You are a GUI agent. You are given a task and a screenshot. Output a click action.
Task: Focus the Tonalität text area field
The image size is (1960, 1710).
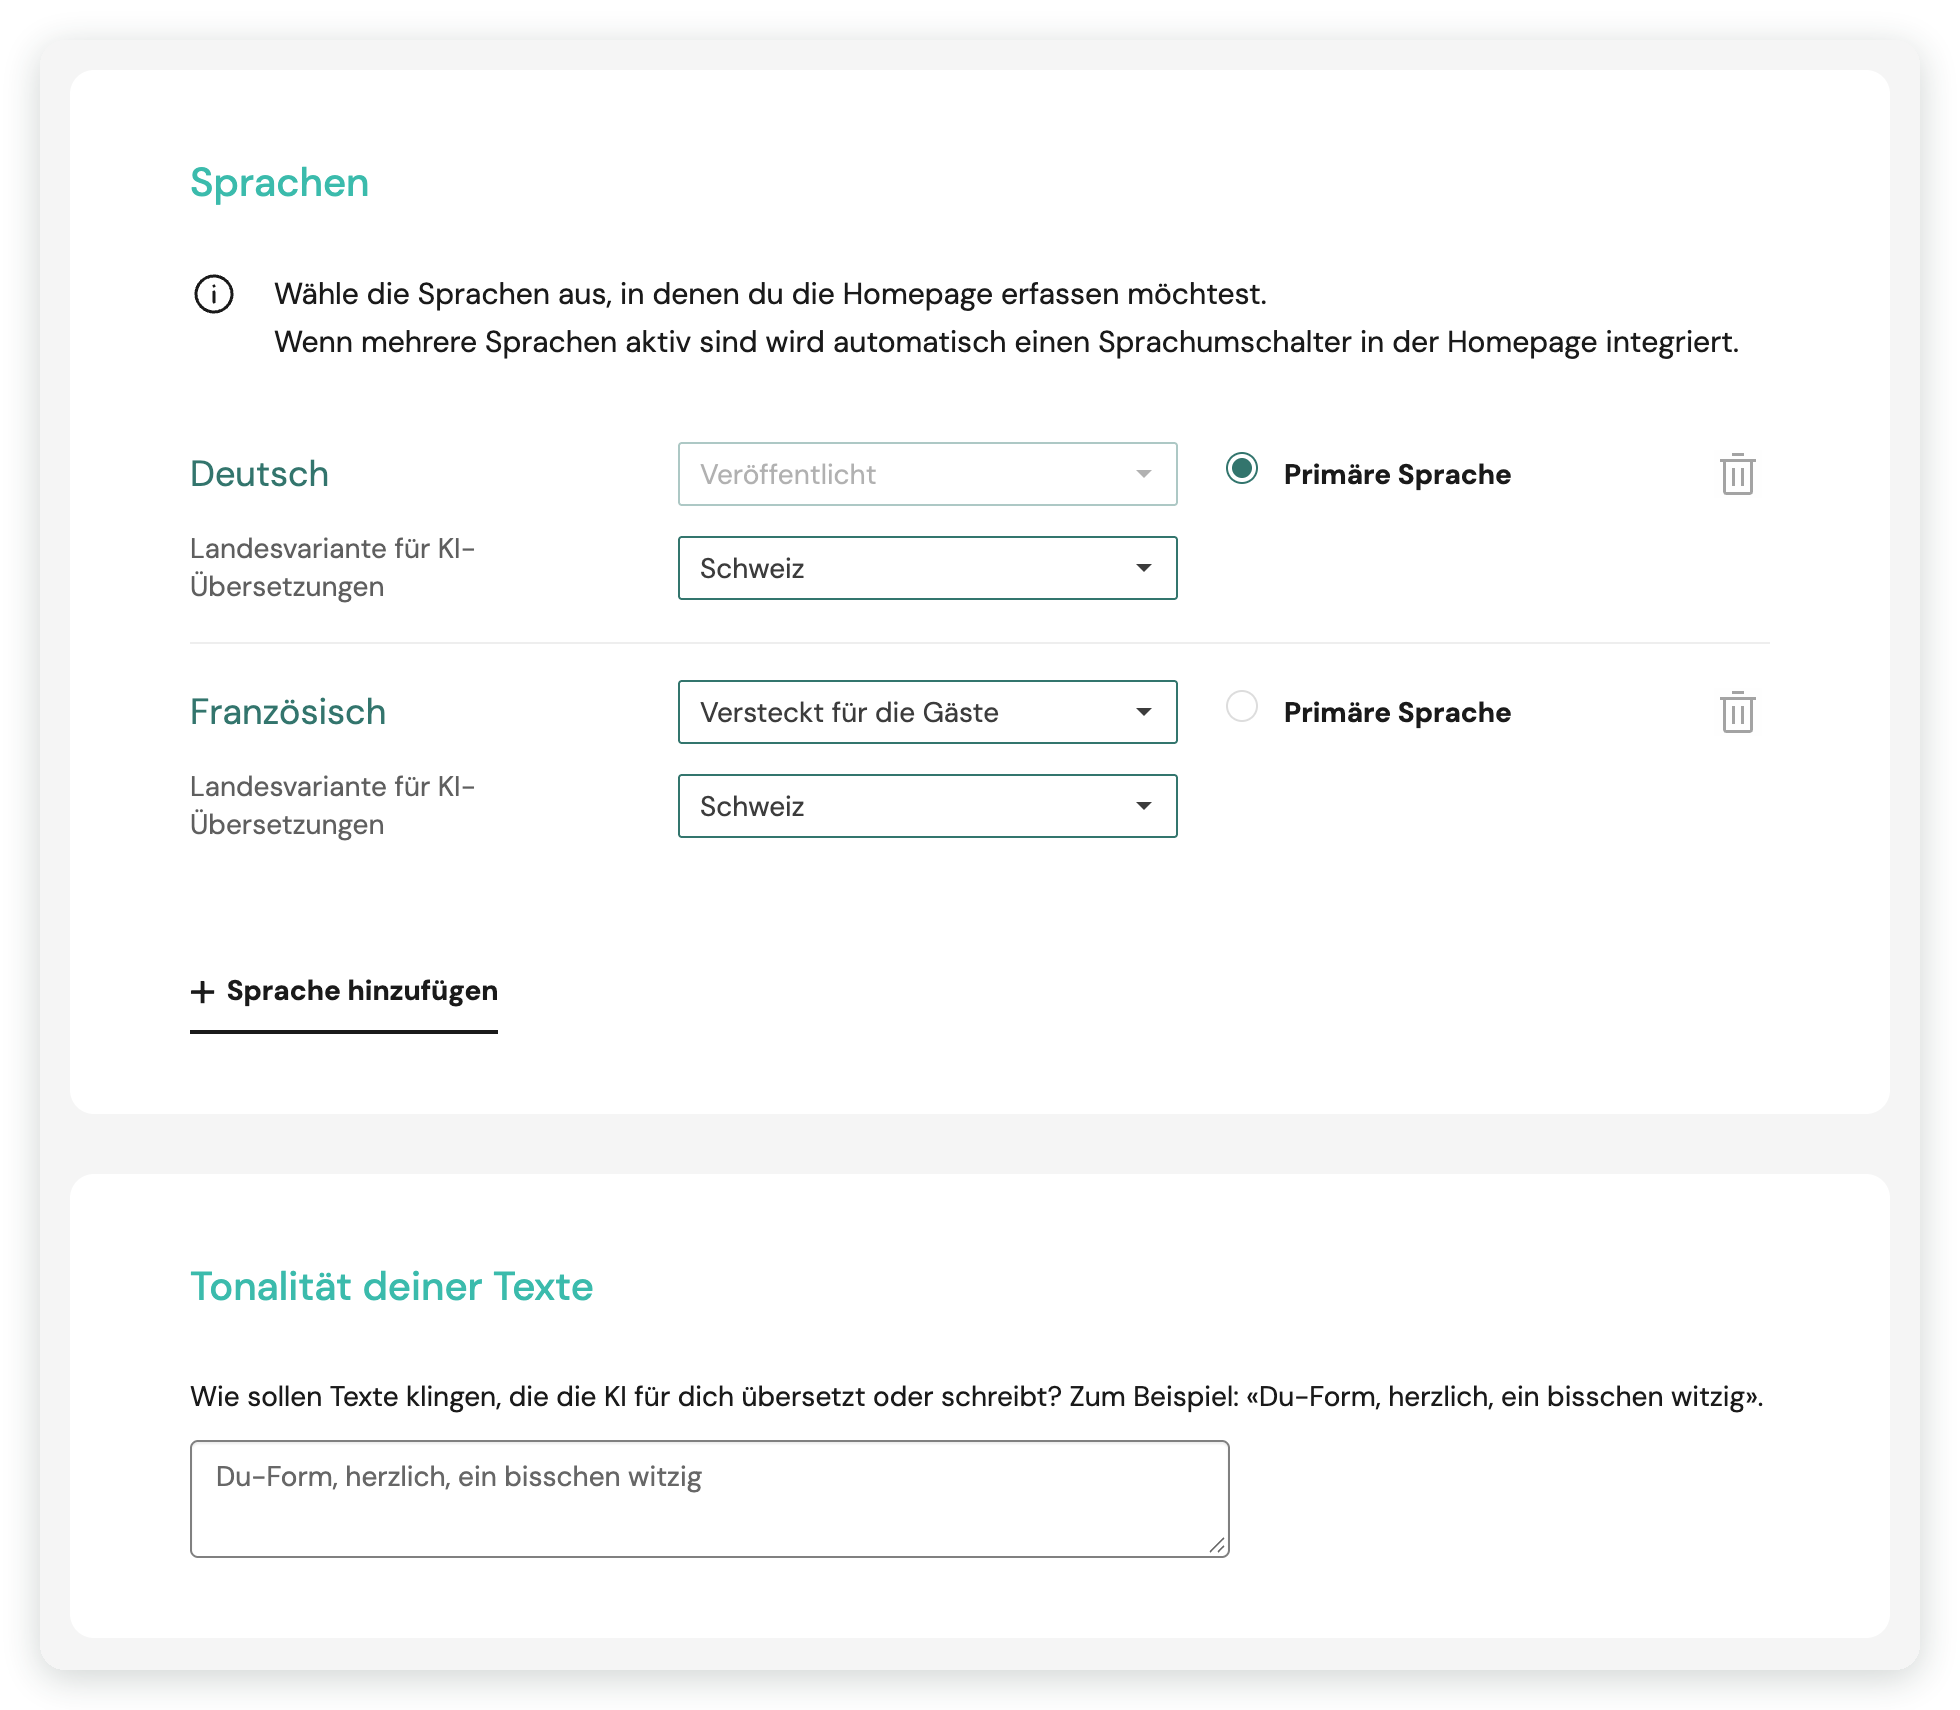709,1498
